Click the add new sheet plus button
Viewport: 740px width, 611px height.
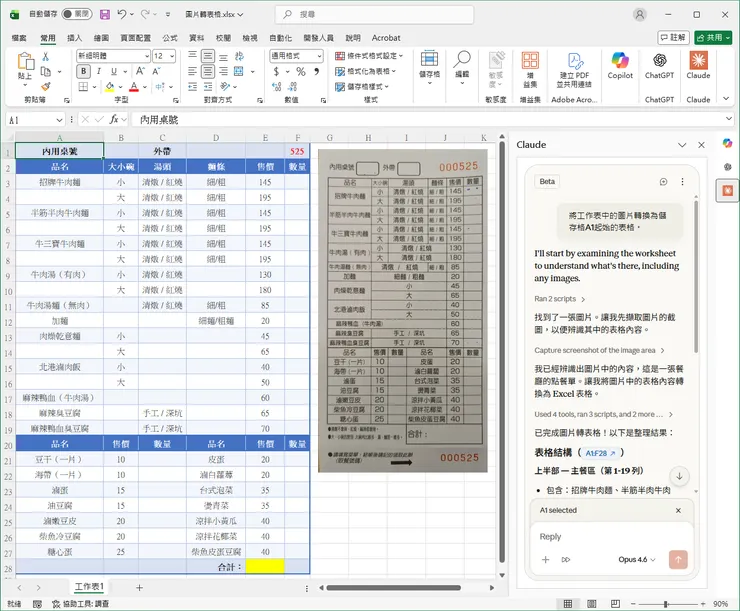pyautogui.click(x=139, y=588)
